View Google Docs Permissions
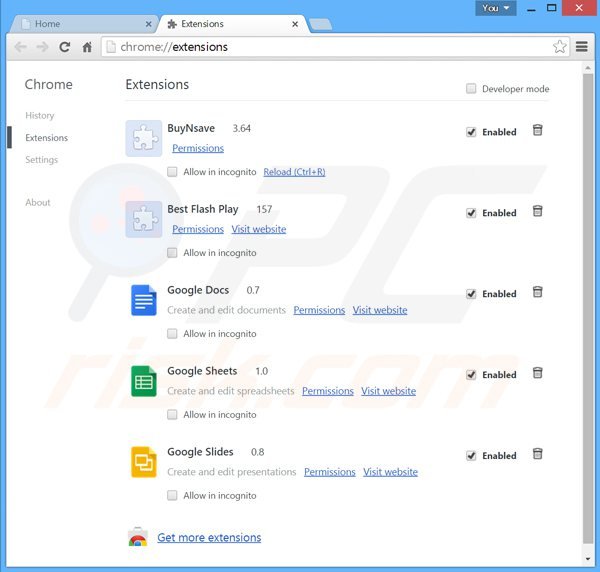Screen dimensions: 600x572 click(x=319, y=310)
